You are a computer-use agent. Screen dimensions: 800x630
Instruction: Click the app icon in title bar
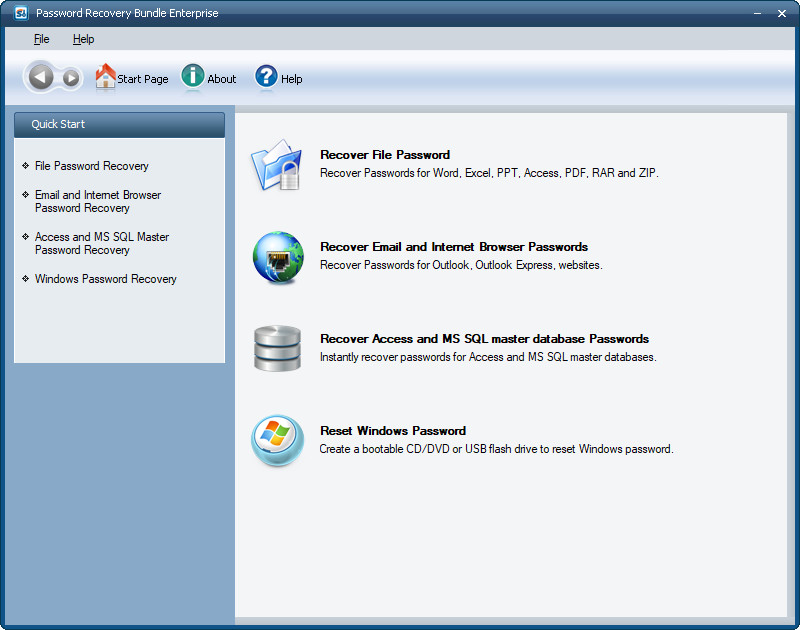point(21,13)
